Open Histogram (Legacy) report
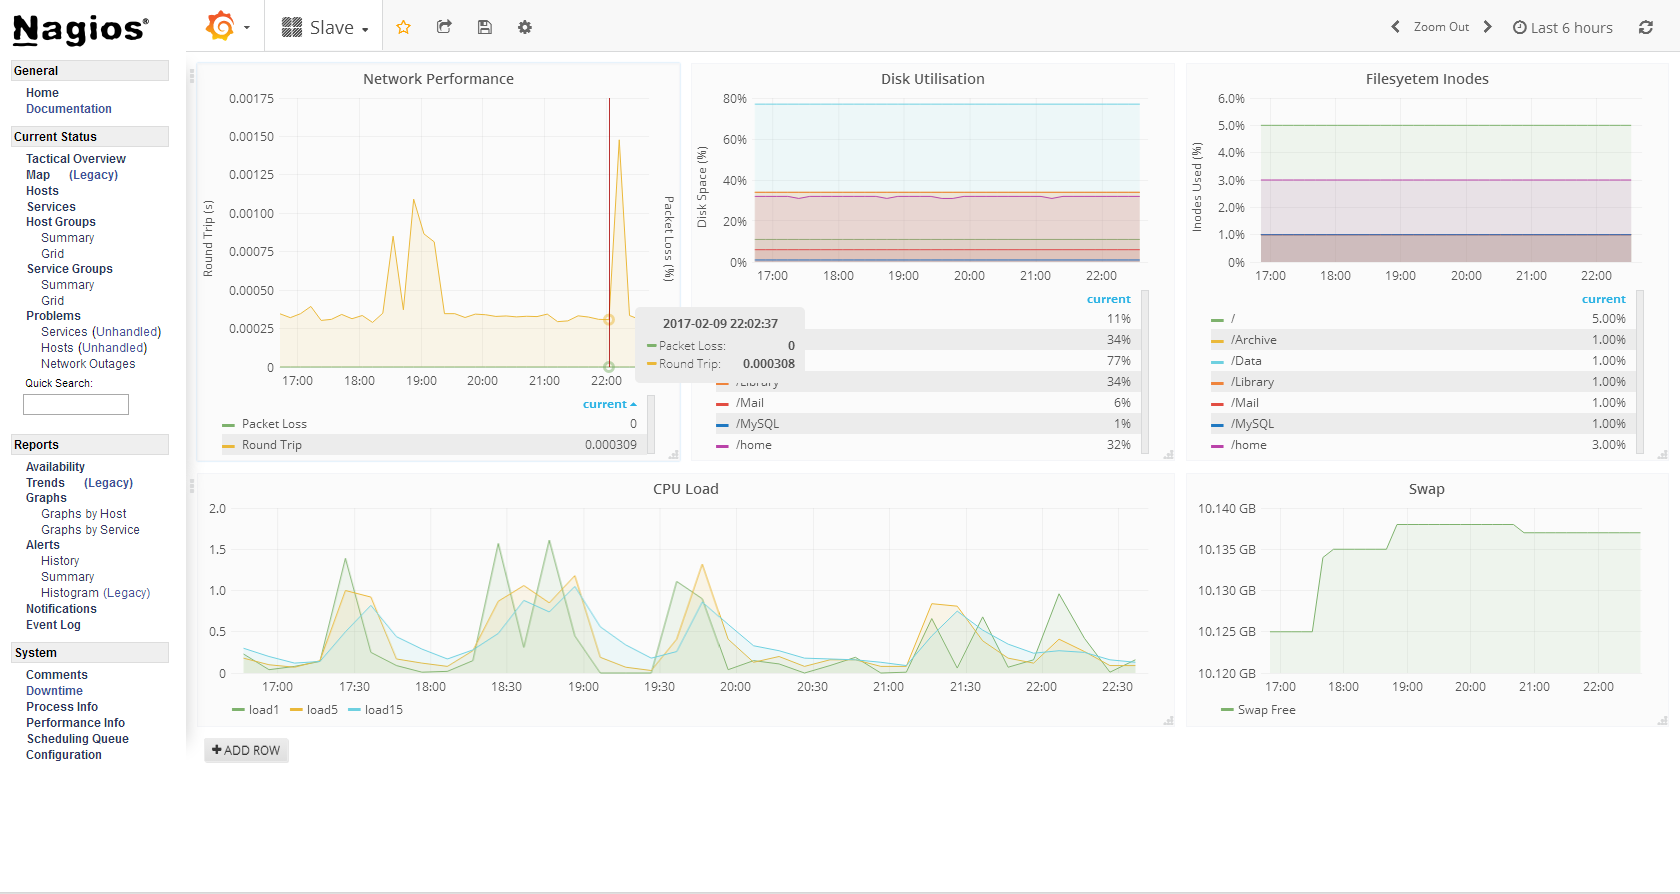 point(96,593)
